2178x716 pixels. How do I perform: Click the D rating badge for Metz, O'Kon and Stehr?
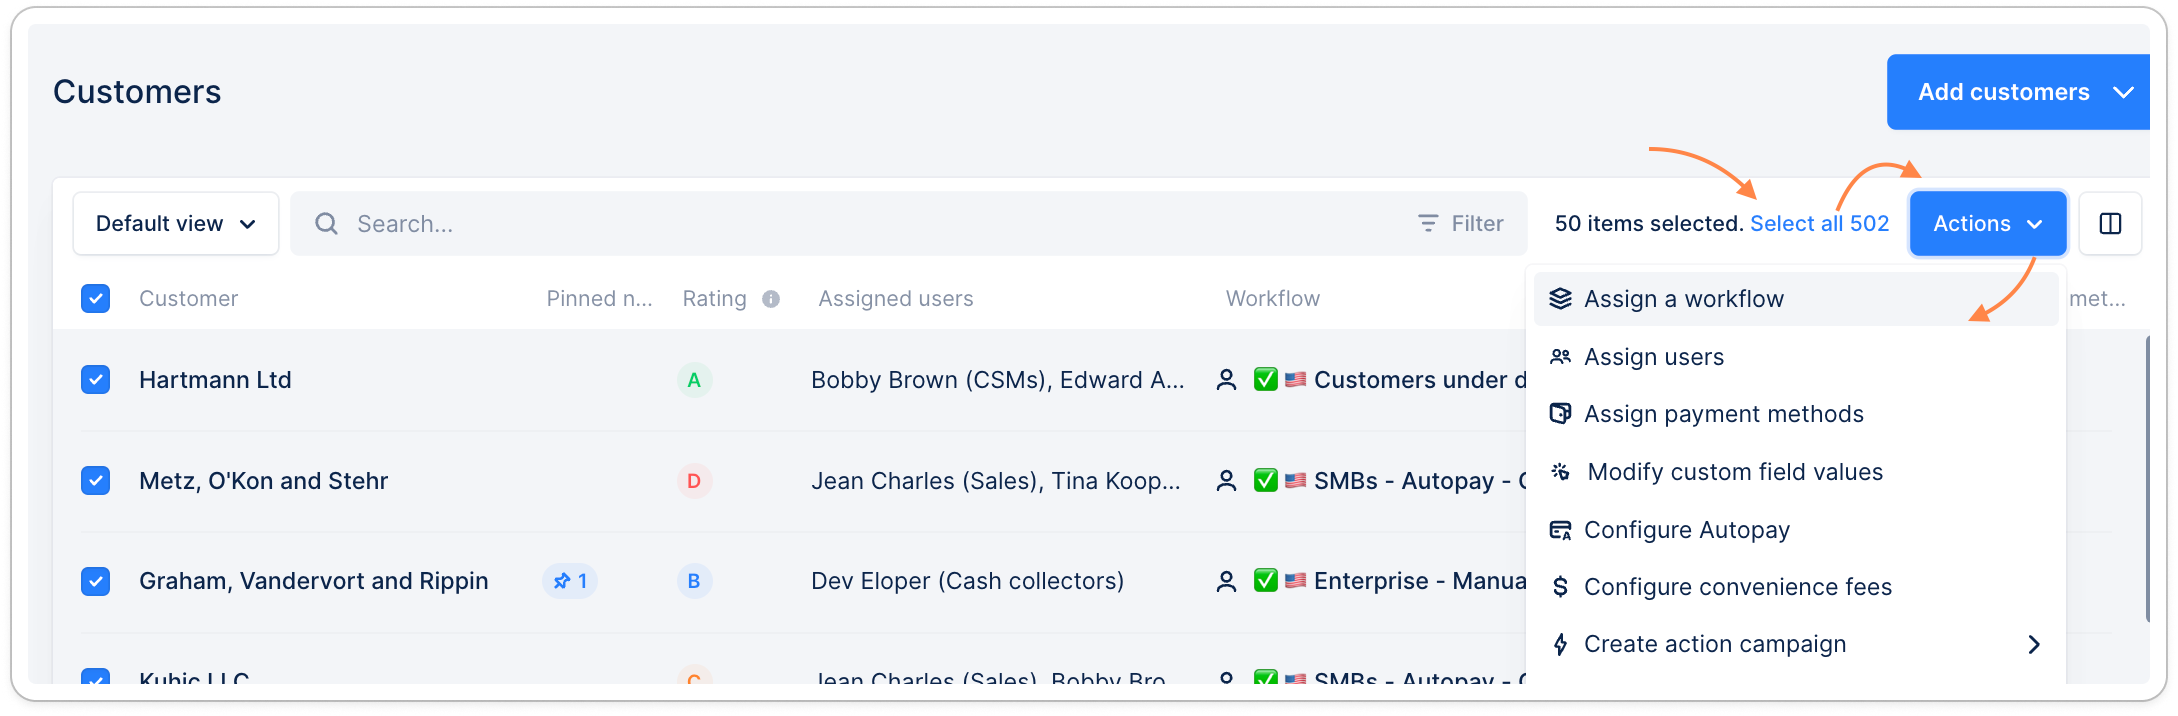pyautogui.click(x=694, y=481)
